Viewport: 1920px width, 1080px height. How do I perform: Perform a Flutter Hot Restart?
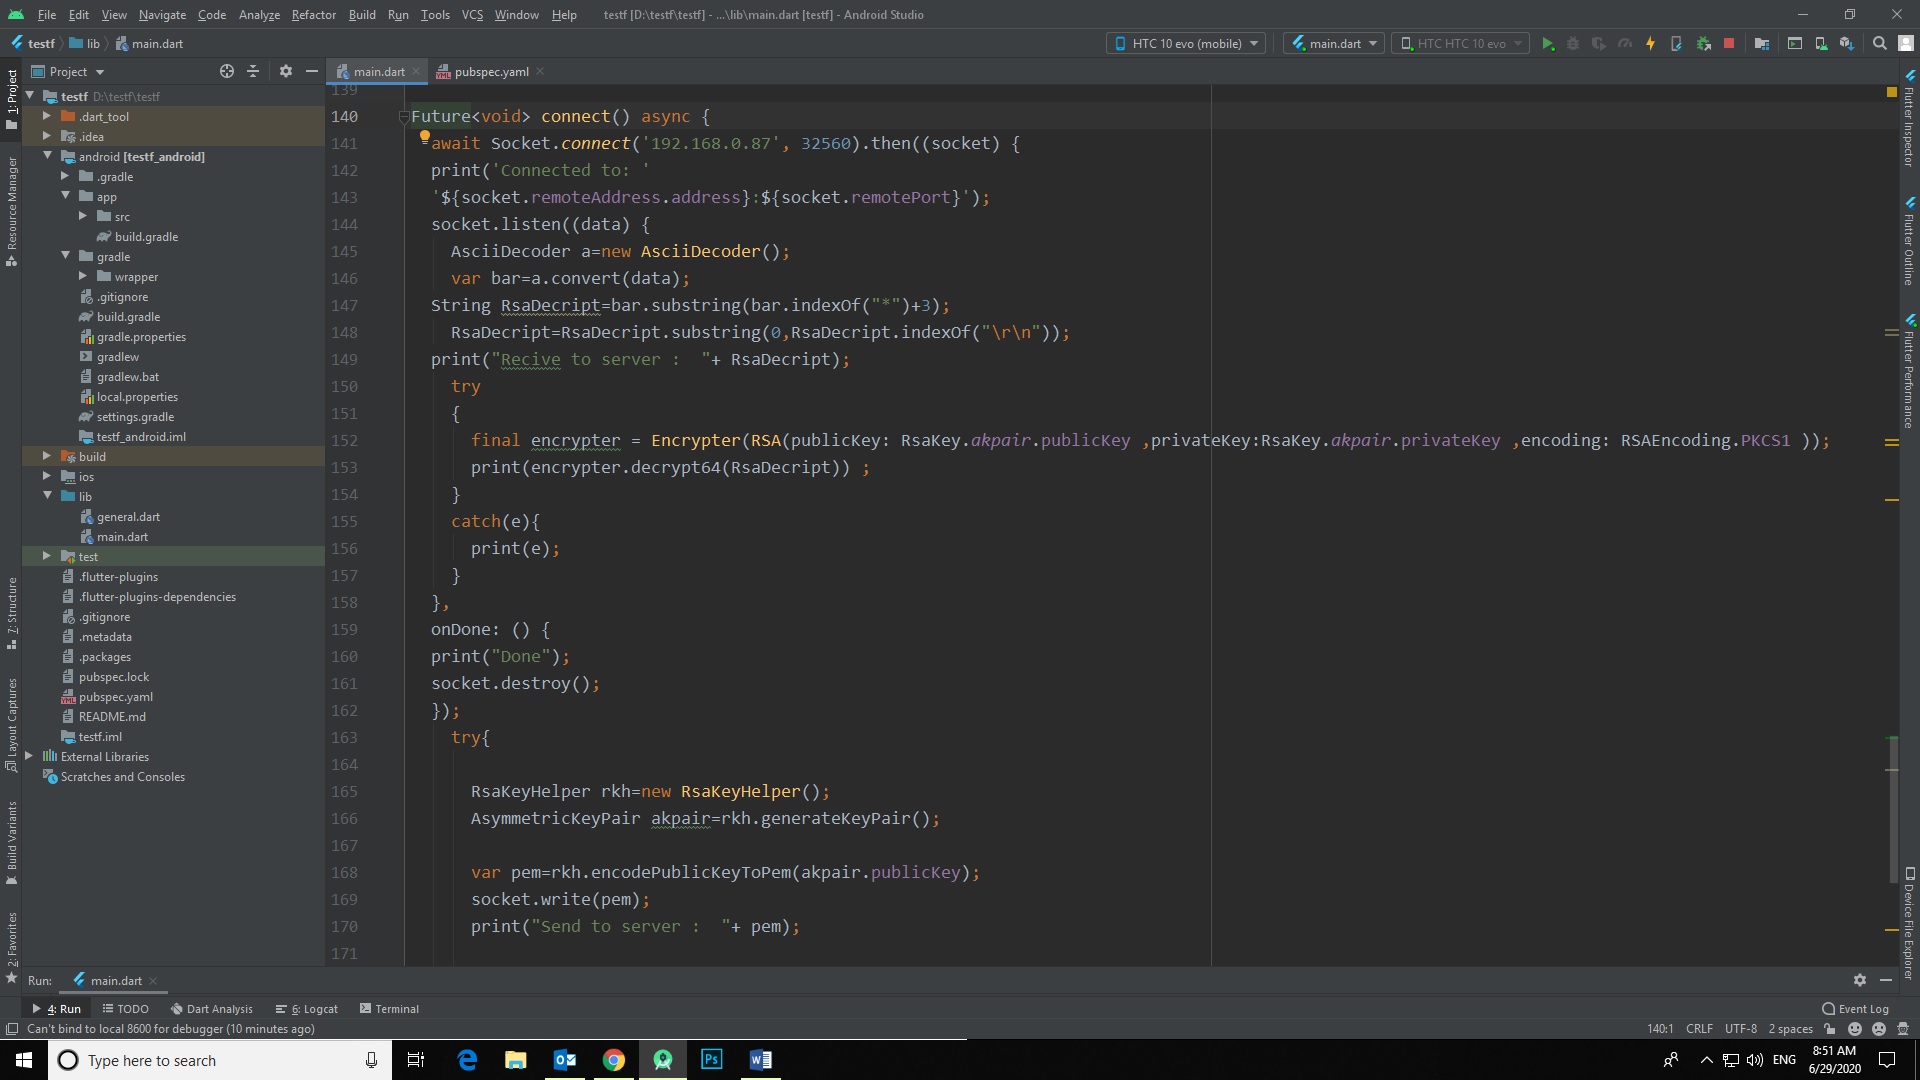1677,43
